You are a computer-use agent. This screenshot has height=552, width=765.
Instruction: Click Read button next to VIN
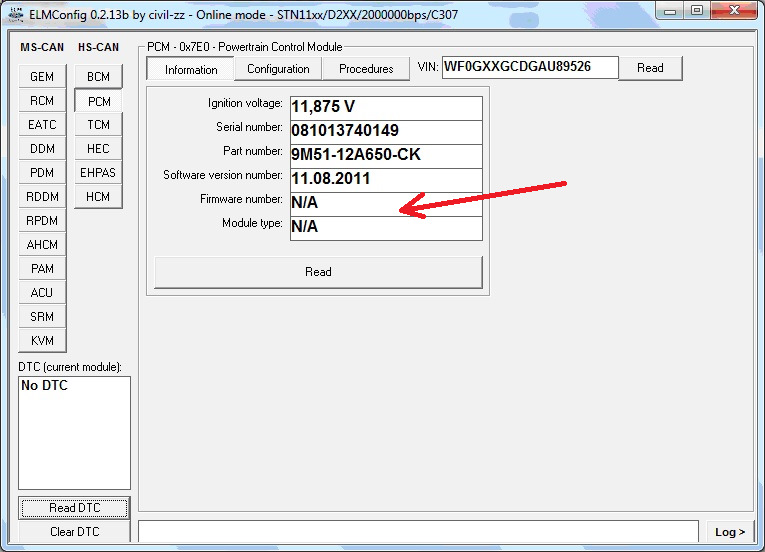coord(650,68)
